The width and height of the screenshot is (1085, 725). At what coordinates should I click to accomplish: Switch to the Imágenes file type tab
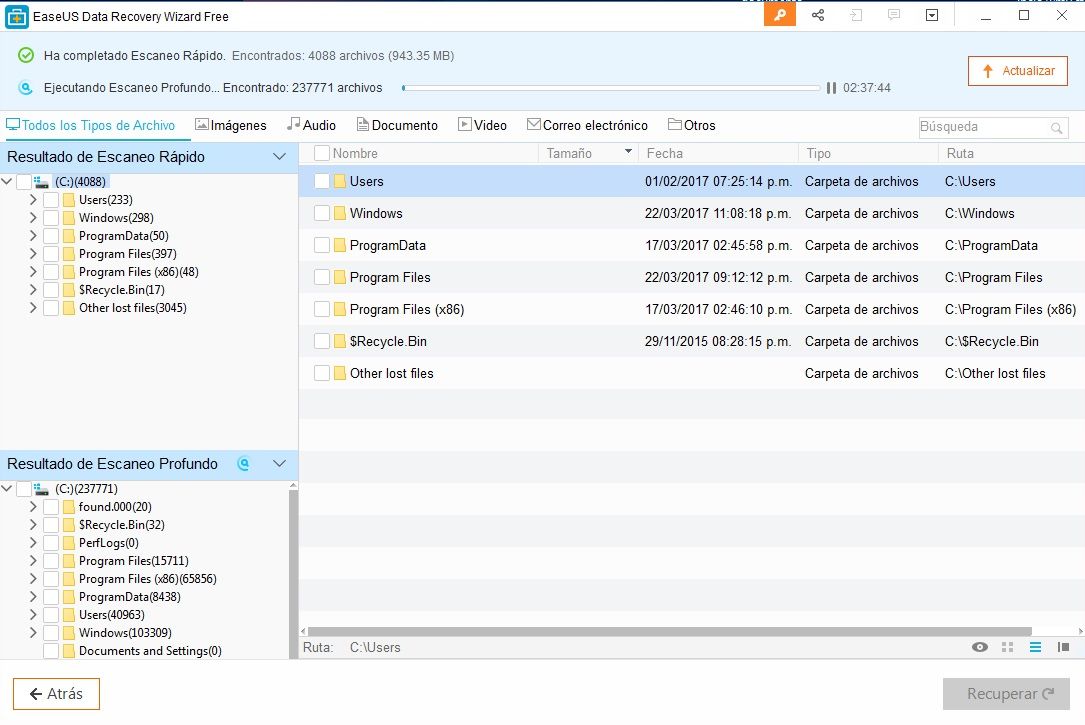(231, 125)
